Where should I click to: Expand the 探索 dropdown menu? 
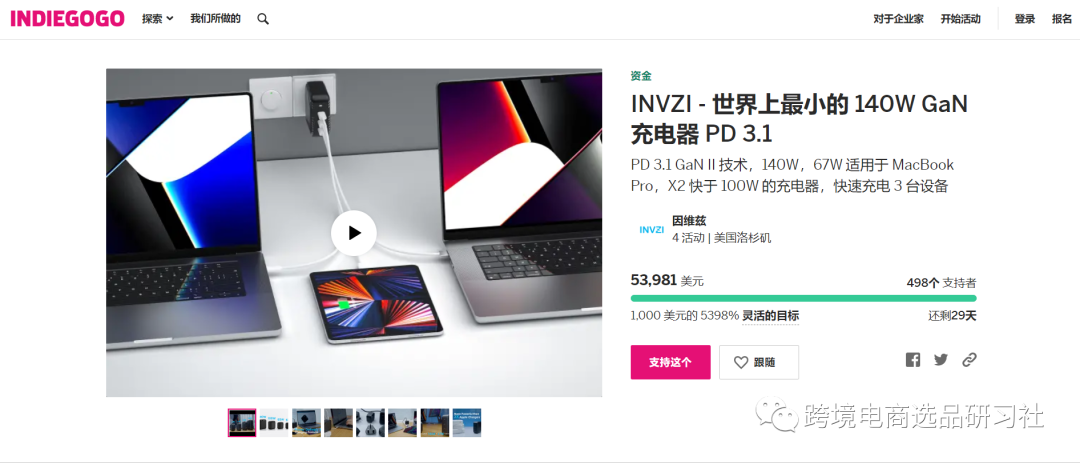pyautogui.click(x=158, y=19)
